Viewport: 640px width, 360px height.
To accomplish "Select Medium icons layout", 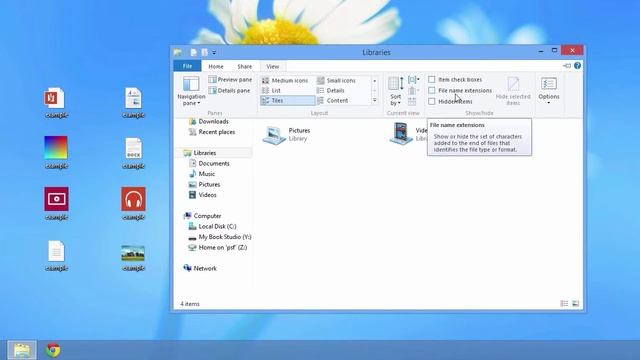I will 284,80.
